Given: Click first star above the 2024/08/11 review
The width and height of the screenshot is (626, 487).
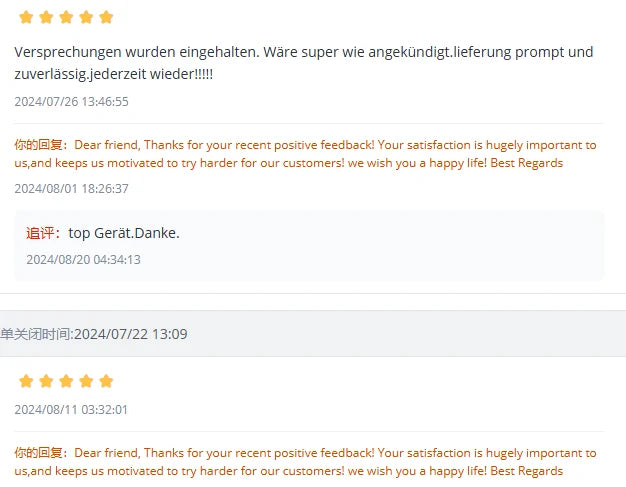Looking at the screenshot, I should click(x=26, y=381).
